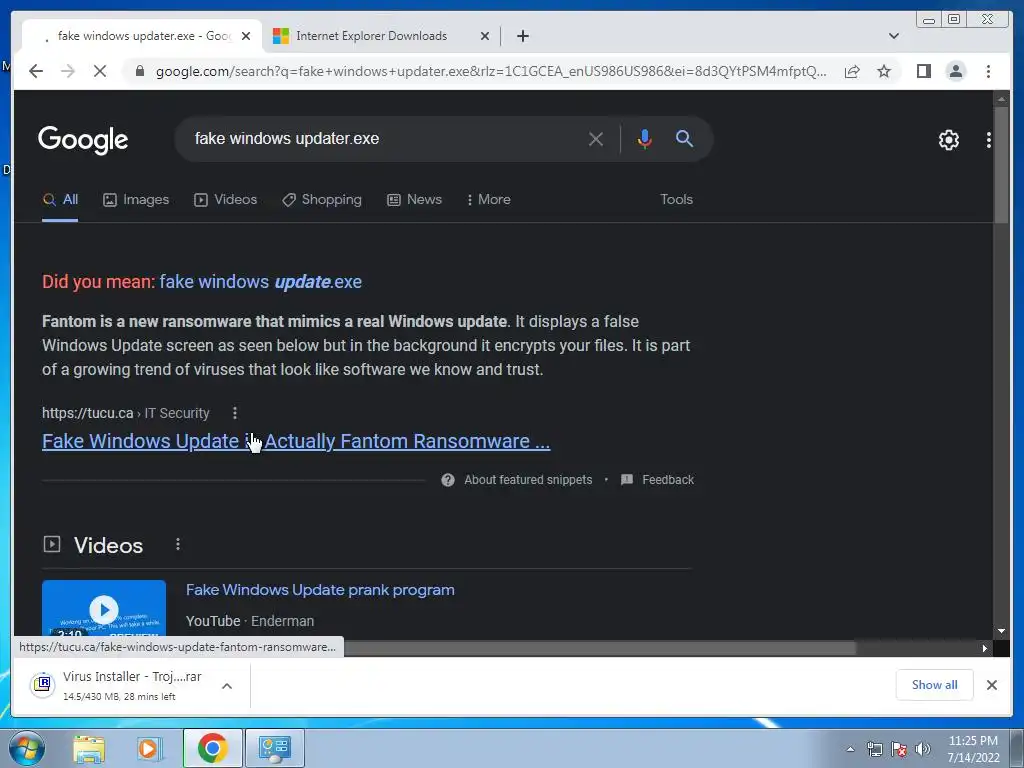Open Videos section options menu

178,544
